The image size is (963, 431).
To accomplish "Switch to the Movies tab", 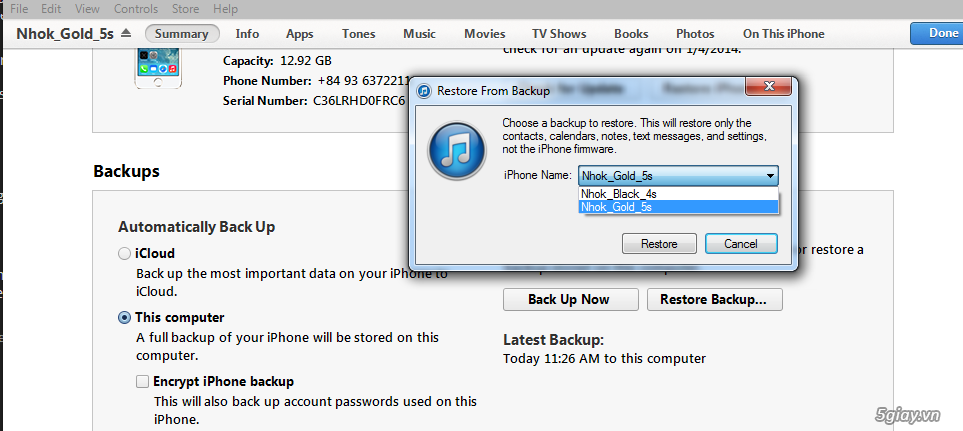I will click(485, 34).
